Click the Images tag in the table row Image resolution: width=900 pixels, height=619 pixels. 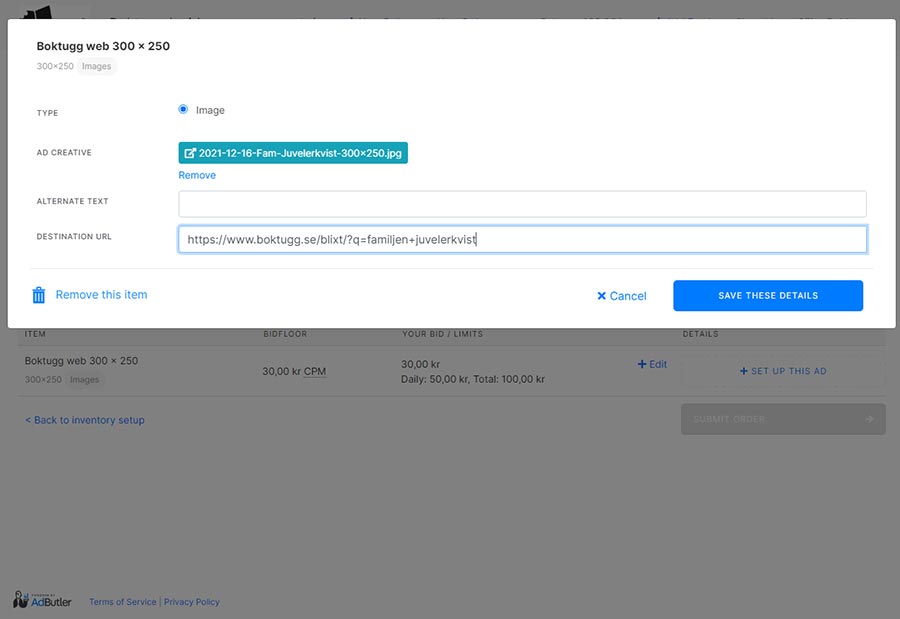click(x=84, y=380)
